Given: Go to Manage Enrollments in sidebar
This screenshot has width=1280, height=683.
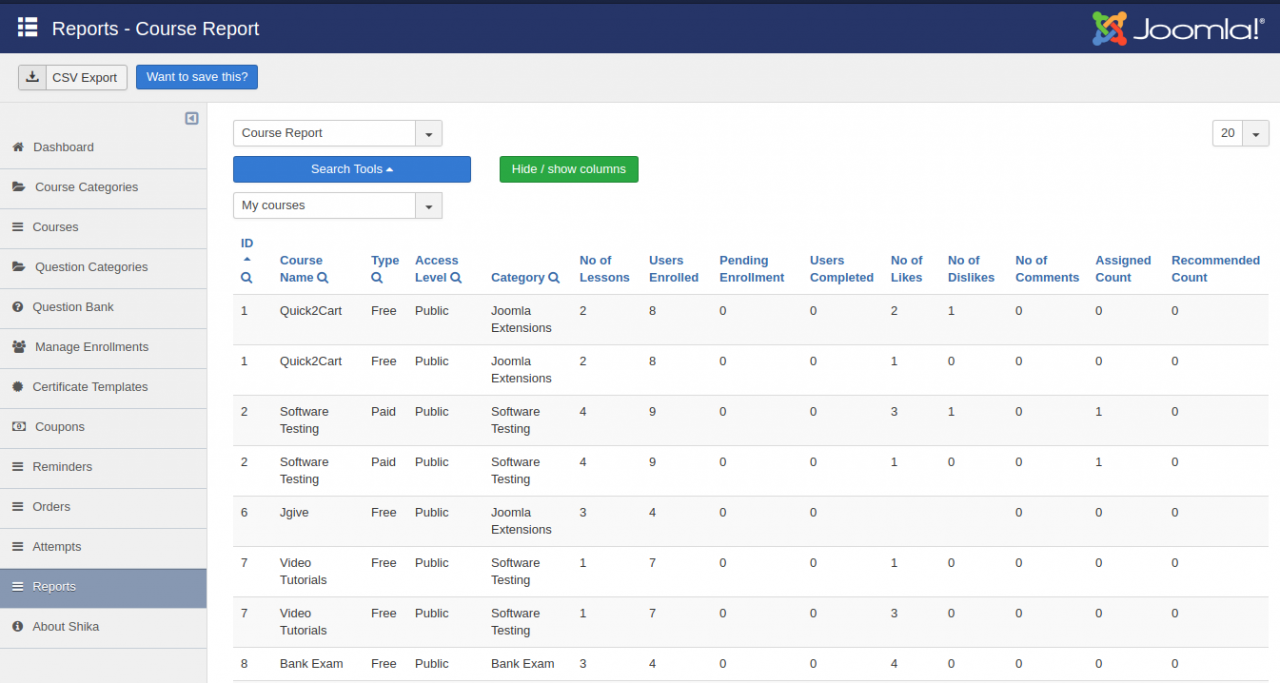Looking at the screenshot, I should [91, 347].
